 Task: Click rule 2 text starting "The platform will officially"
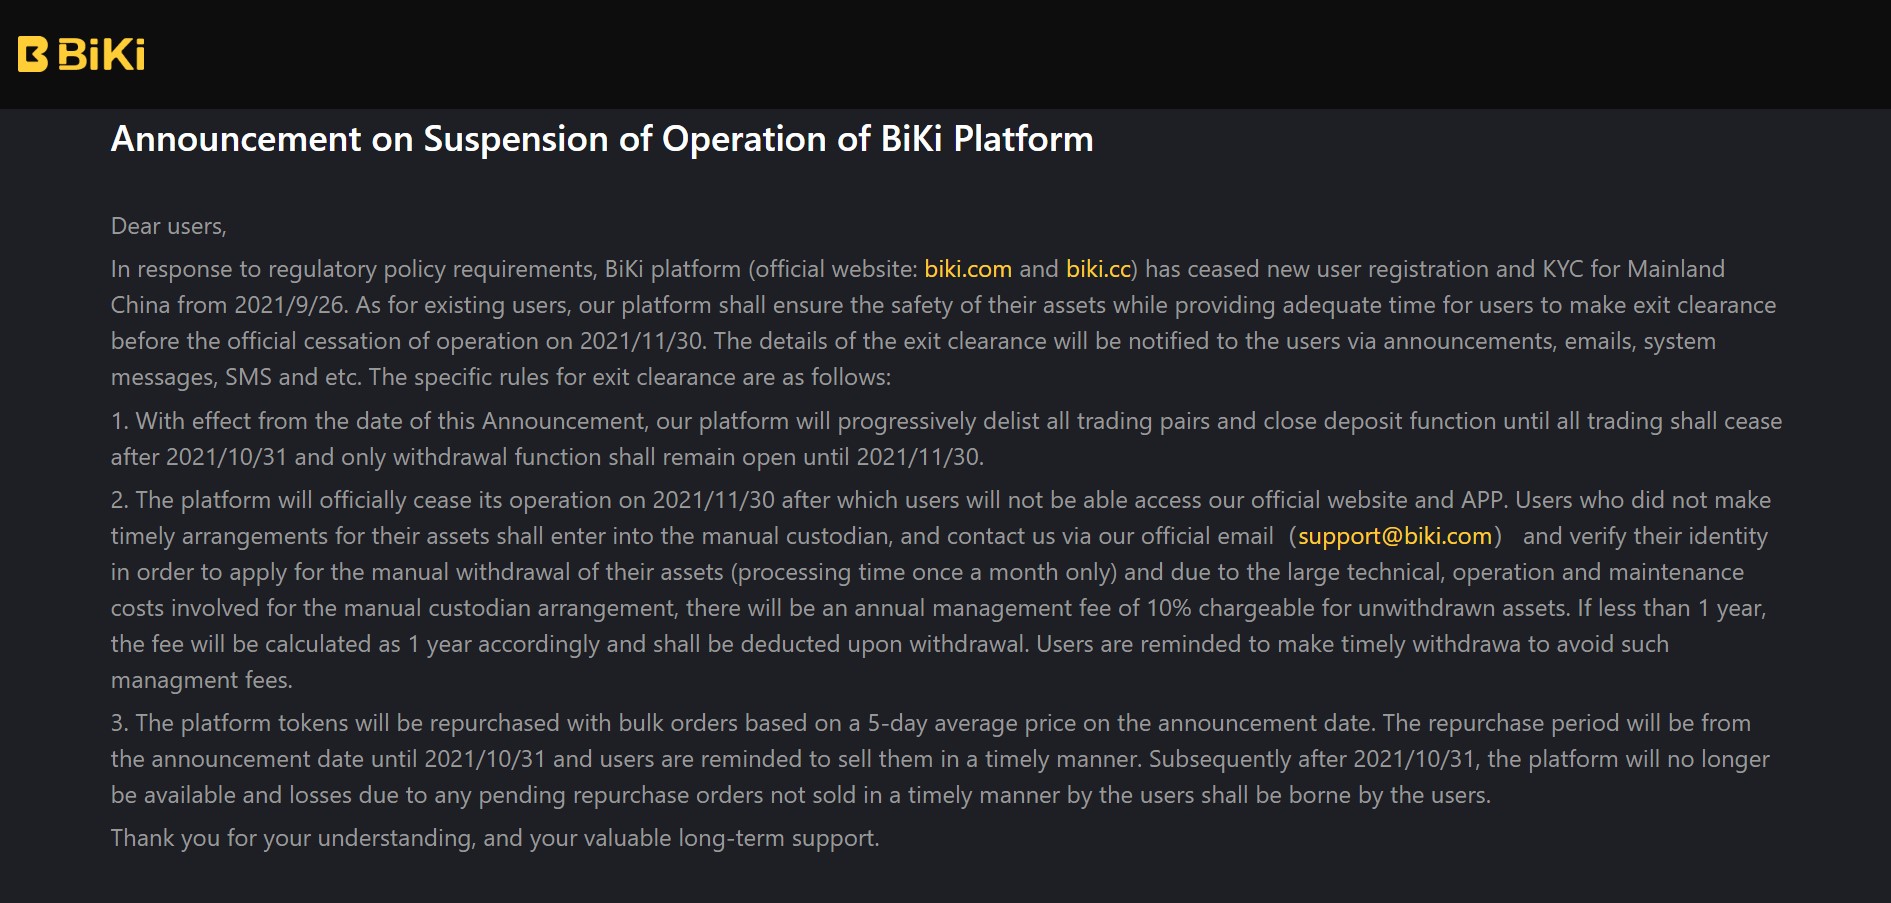pos(940,590)
